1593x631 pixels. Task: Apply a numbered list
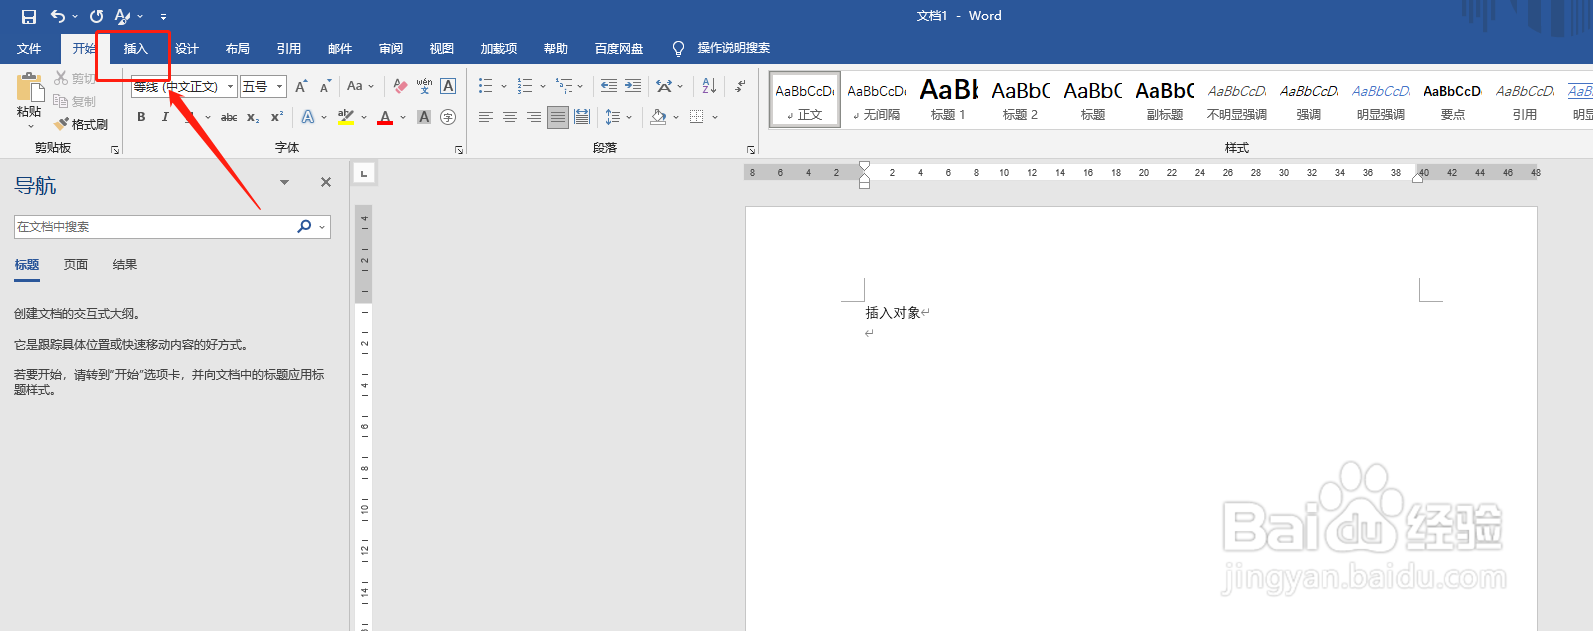click(525, 87)
